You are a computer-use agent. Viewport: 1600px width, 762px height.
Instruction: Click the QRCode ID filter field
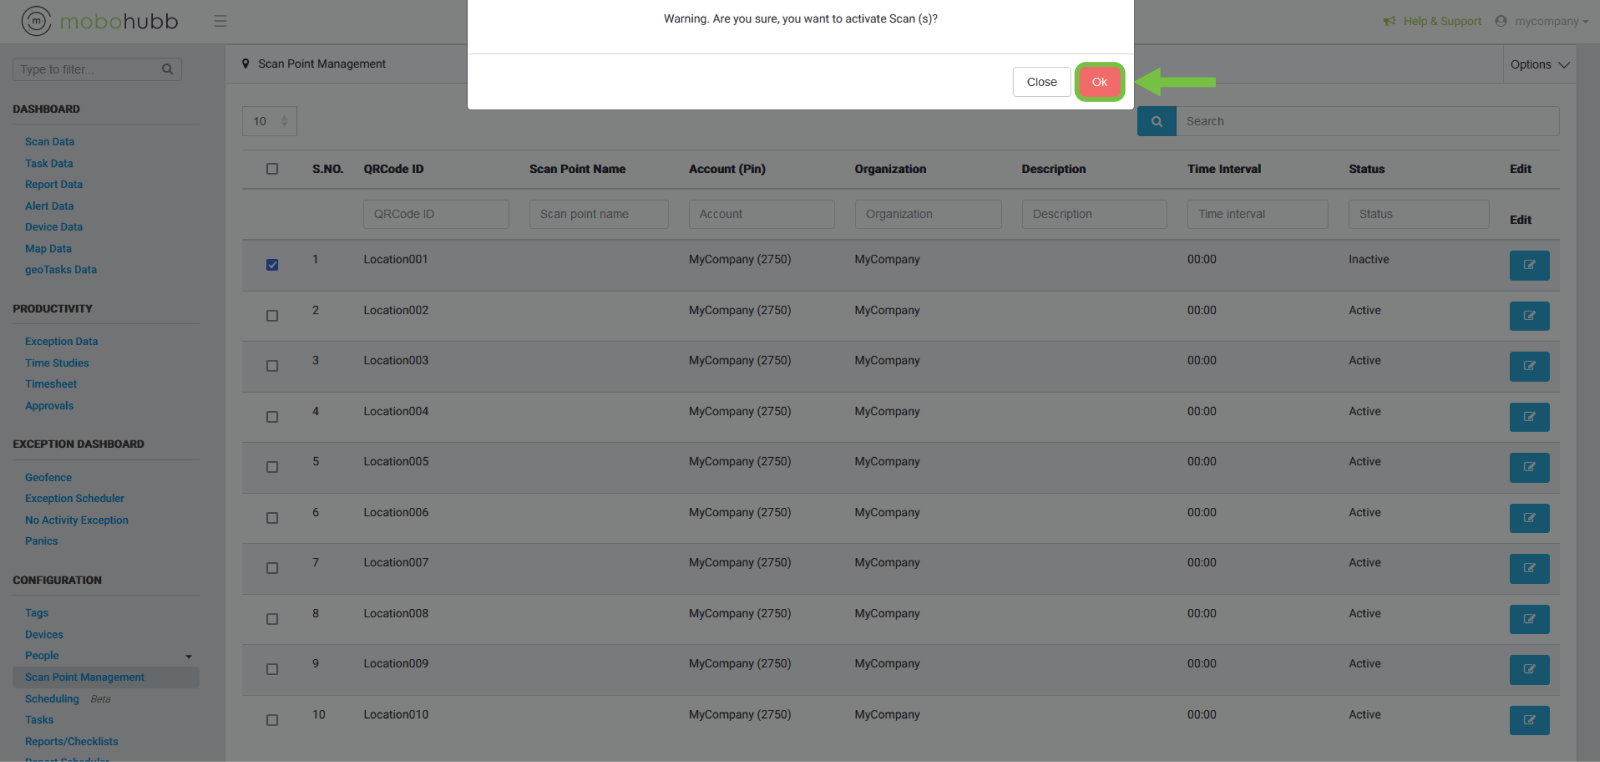pos(436,214)
